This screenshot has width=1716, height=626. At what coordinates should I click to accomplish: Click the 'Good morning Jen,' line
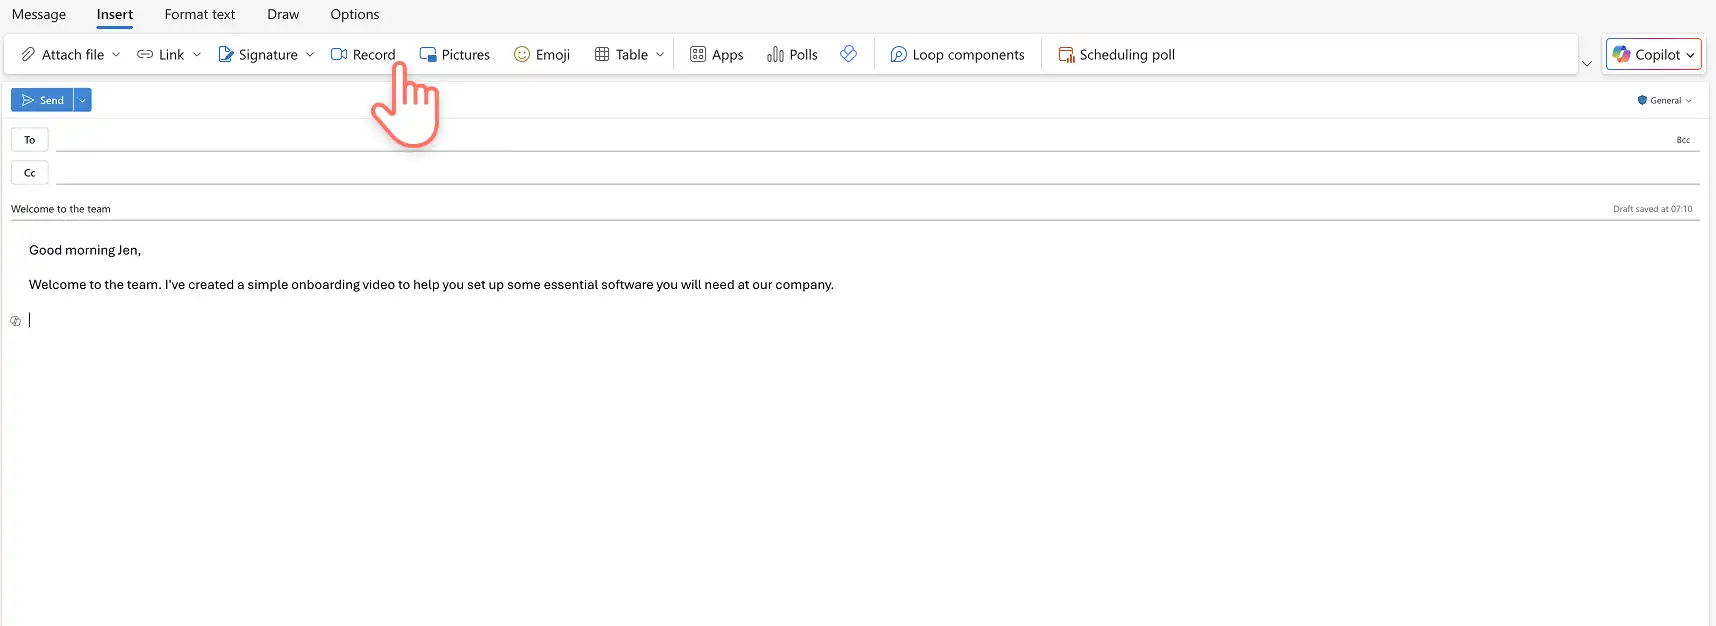[x=85, y=250]
